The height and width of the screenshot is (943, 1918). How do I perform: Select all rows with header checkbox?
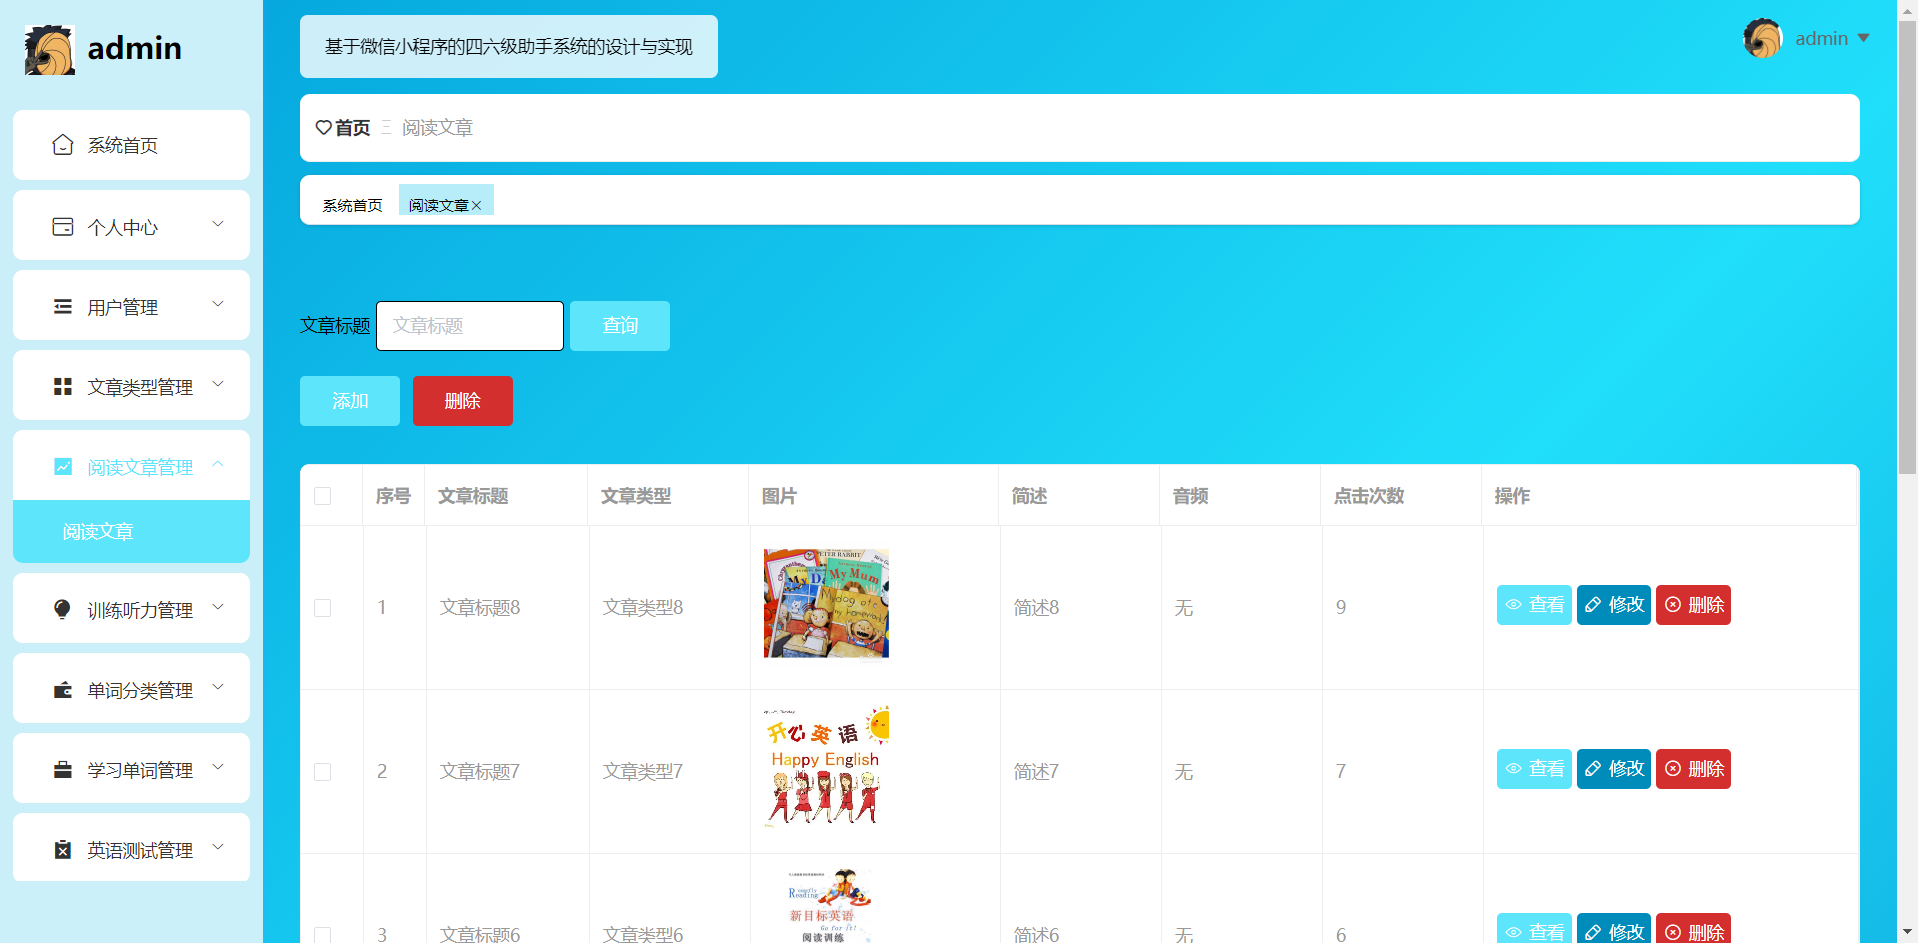click(322, 496)
